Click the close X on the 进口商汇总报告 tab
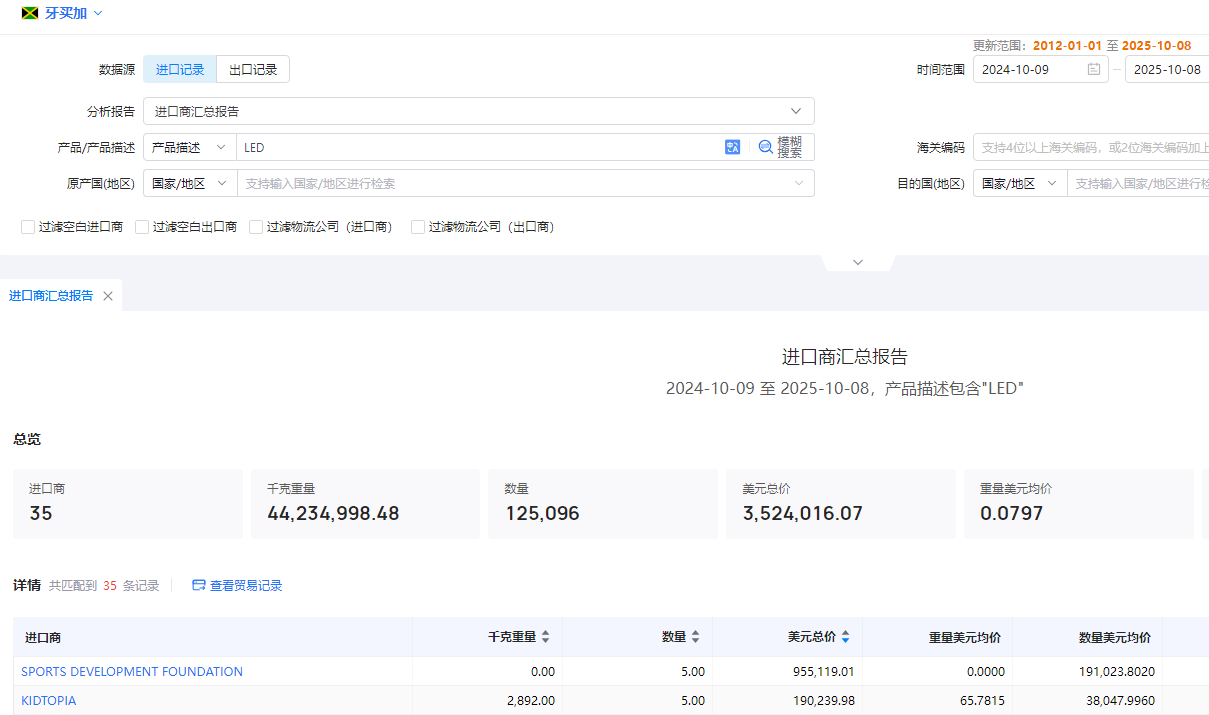Viewport: 1209px width, 715px height. coord(107,295)
